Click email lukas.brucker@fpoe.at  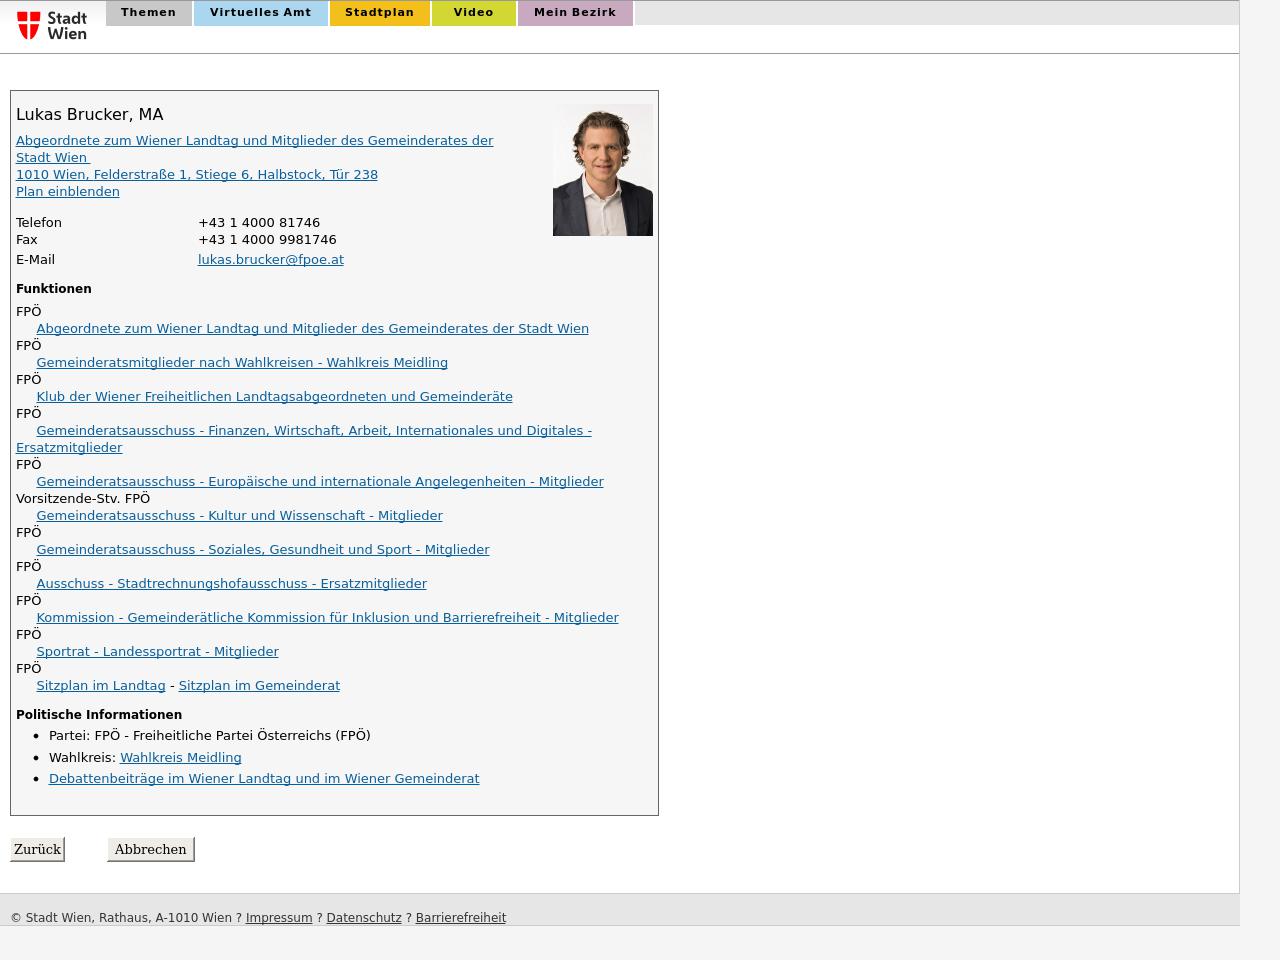[270, 260]
